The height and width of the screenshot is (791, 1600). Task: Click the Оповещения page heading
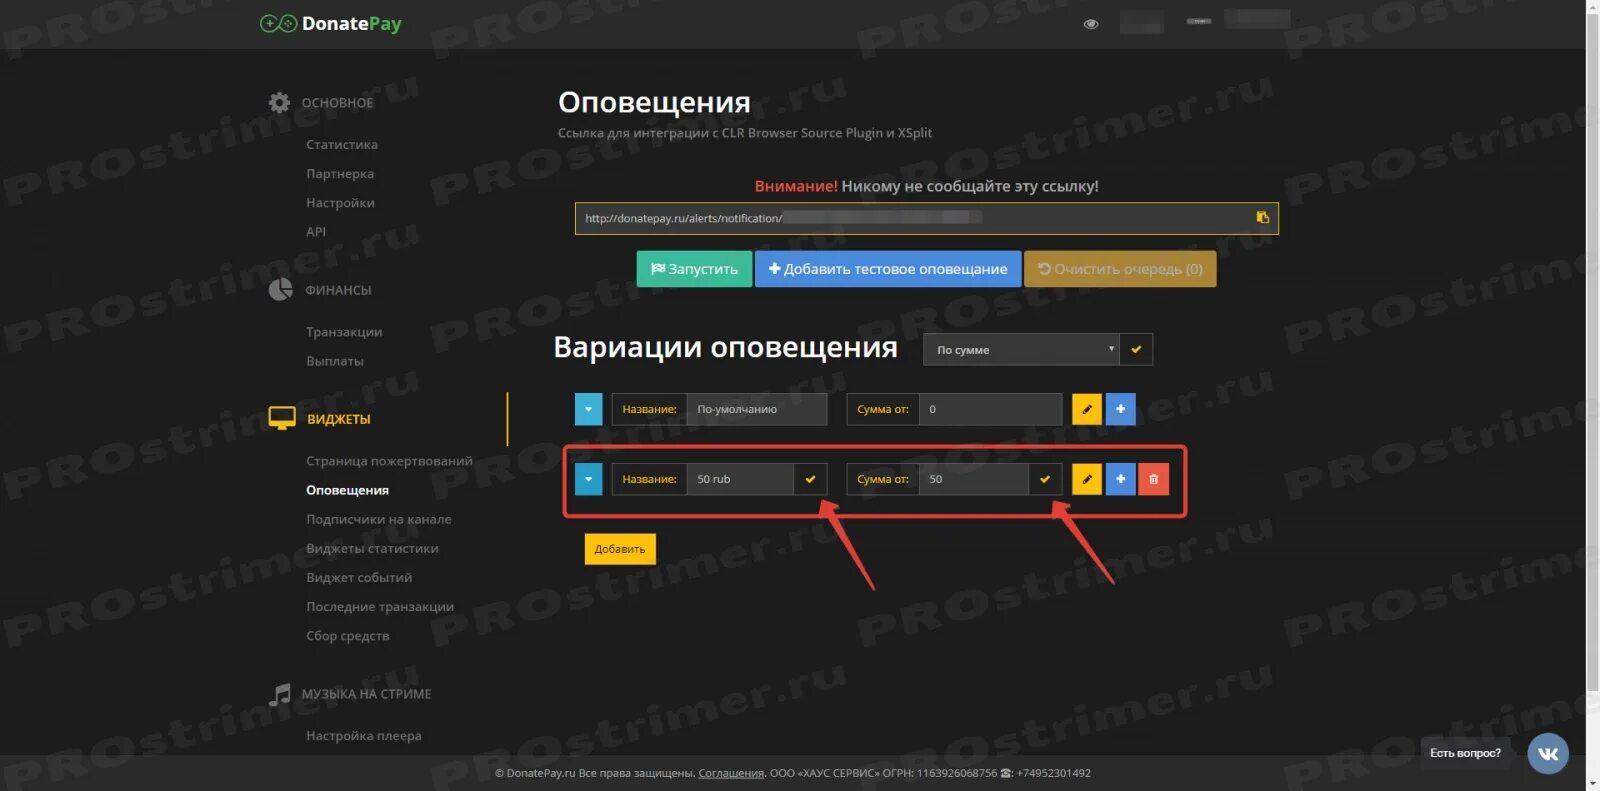(x=654, y=102)
